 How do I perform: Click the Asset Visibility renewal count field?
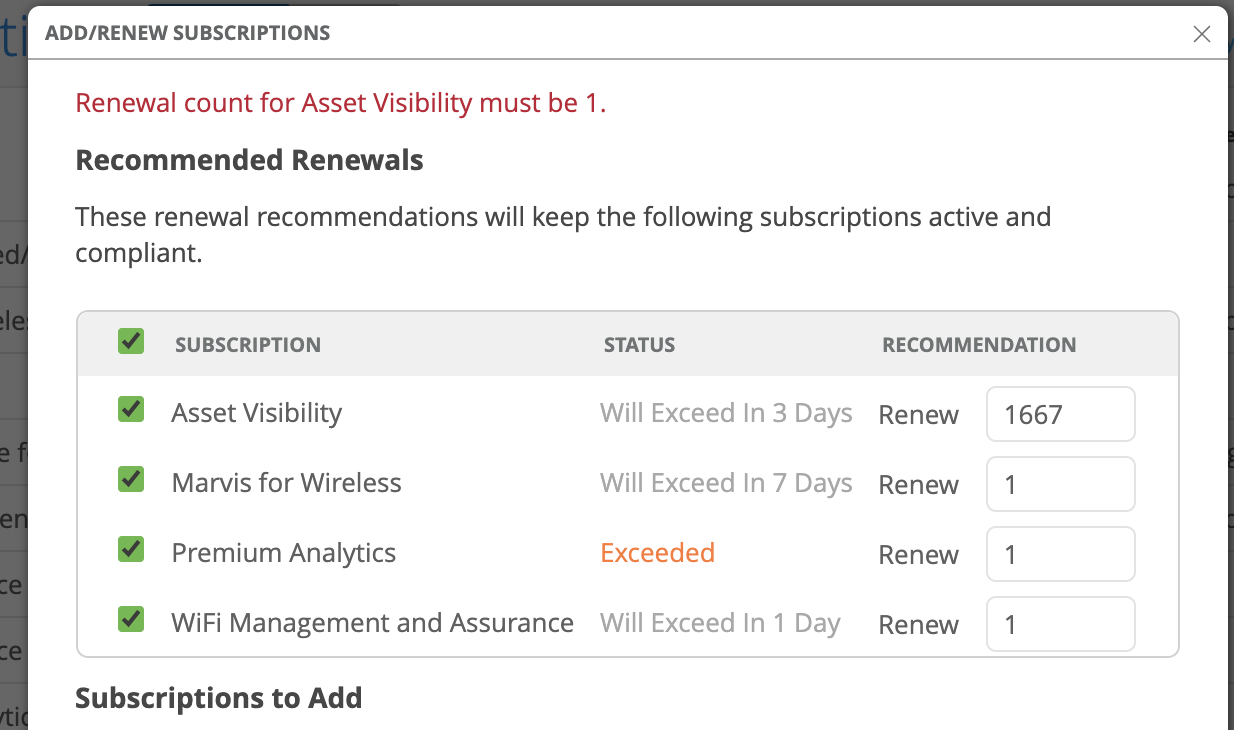tap(1060, 414)
